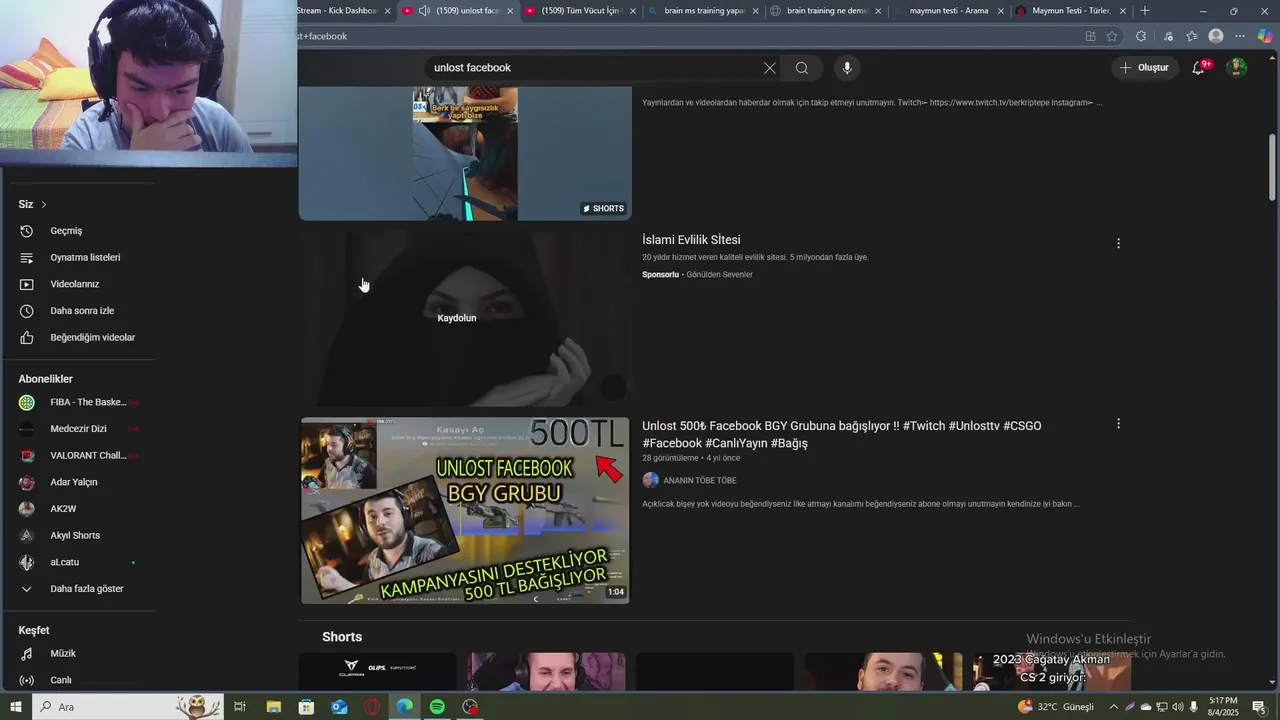Mute audio on the unlost facebook tab
The image size is (1280, 720).
pos(425,11)
